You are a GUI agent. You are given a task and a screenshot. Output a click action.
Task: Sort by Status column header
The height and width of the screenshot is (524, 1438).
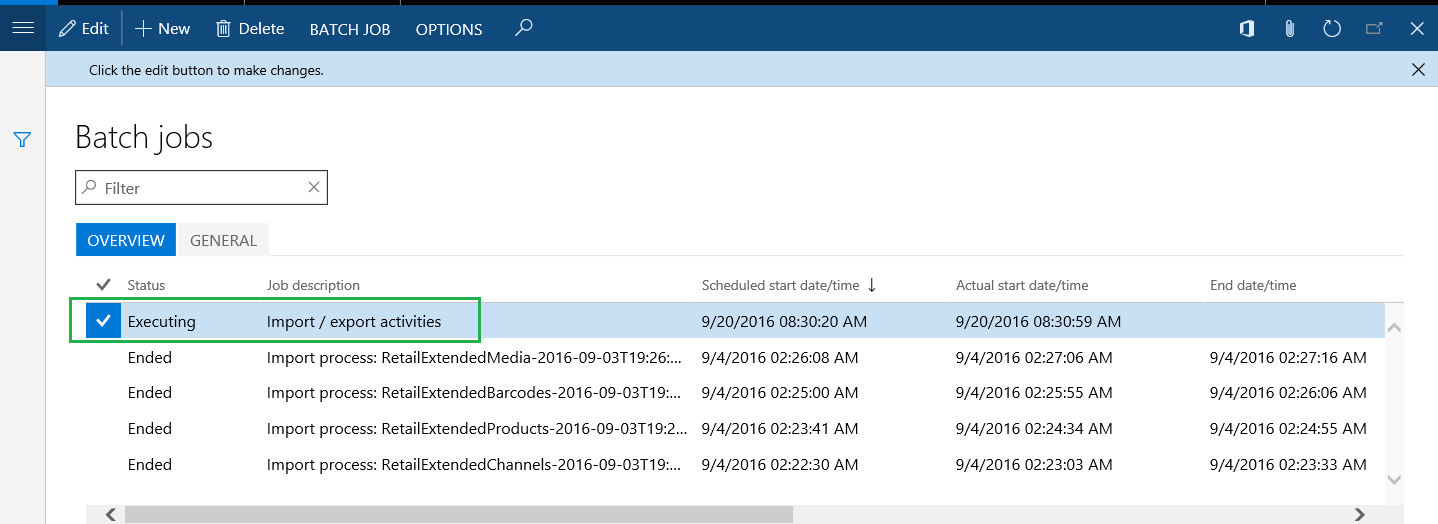click(146, 285)
